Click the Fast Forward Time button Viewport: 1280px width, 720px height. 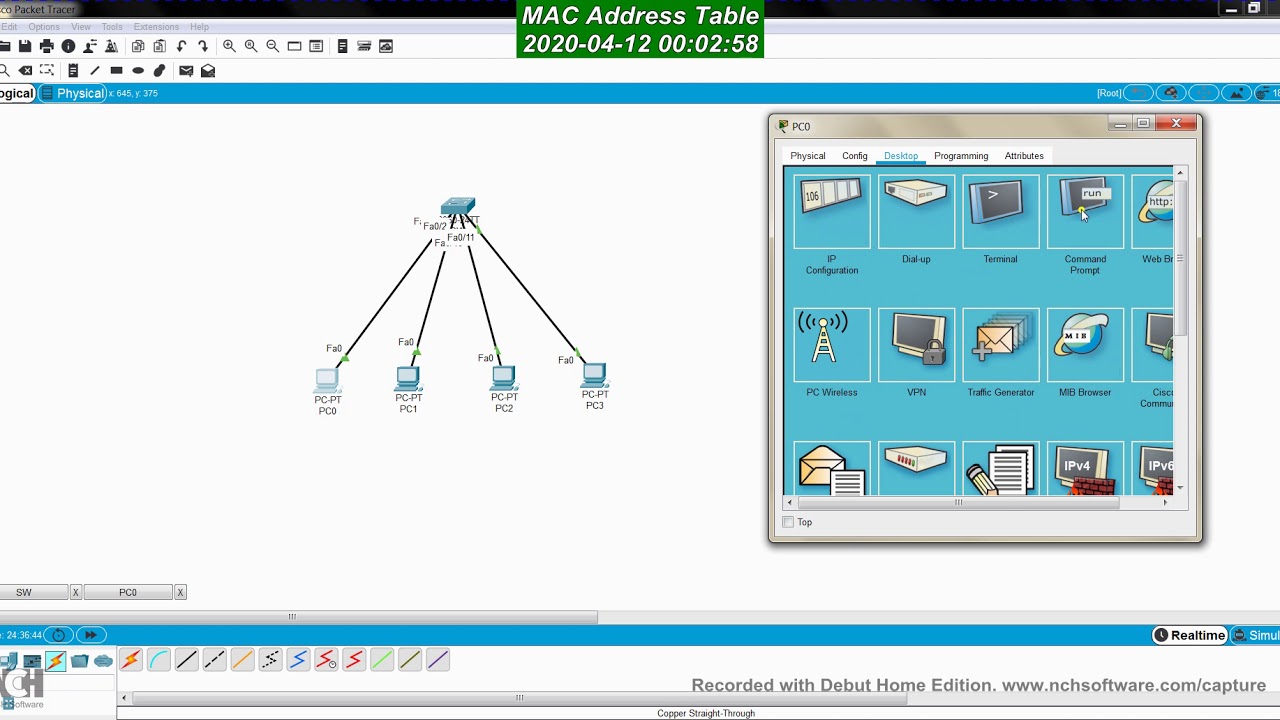pos(90,635)
